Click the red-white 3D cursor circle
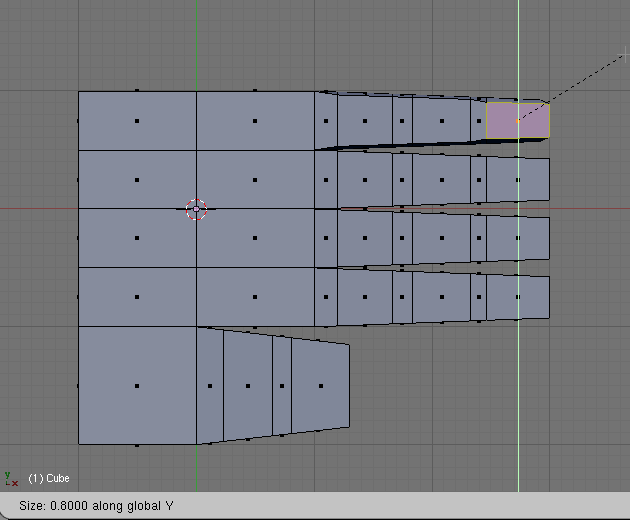The width and height of the screenshot is (630, 520). (x=196, y=209)
